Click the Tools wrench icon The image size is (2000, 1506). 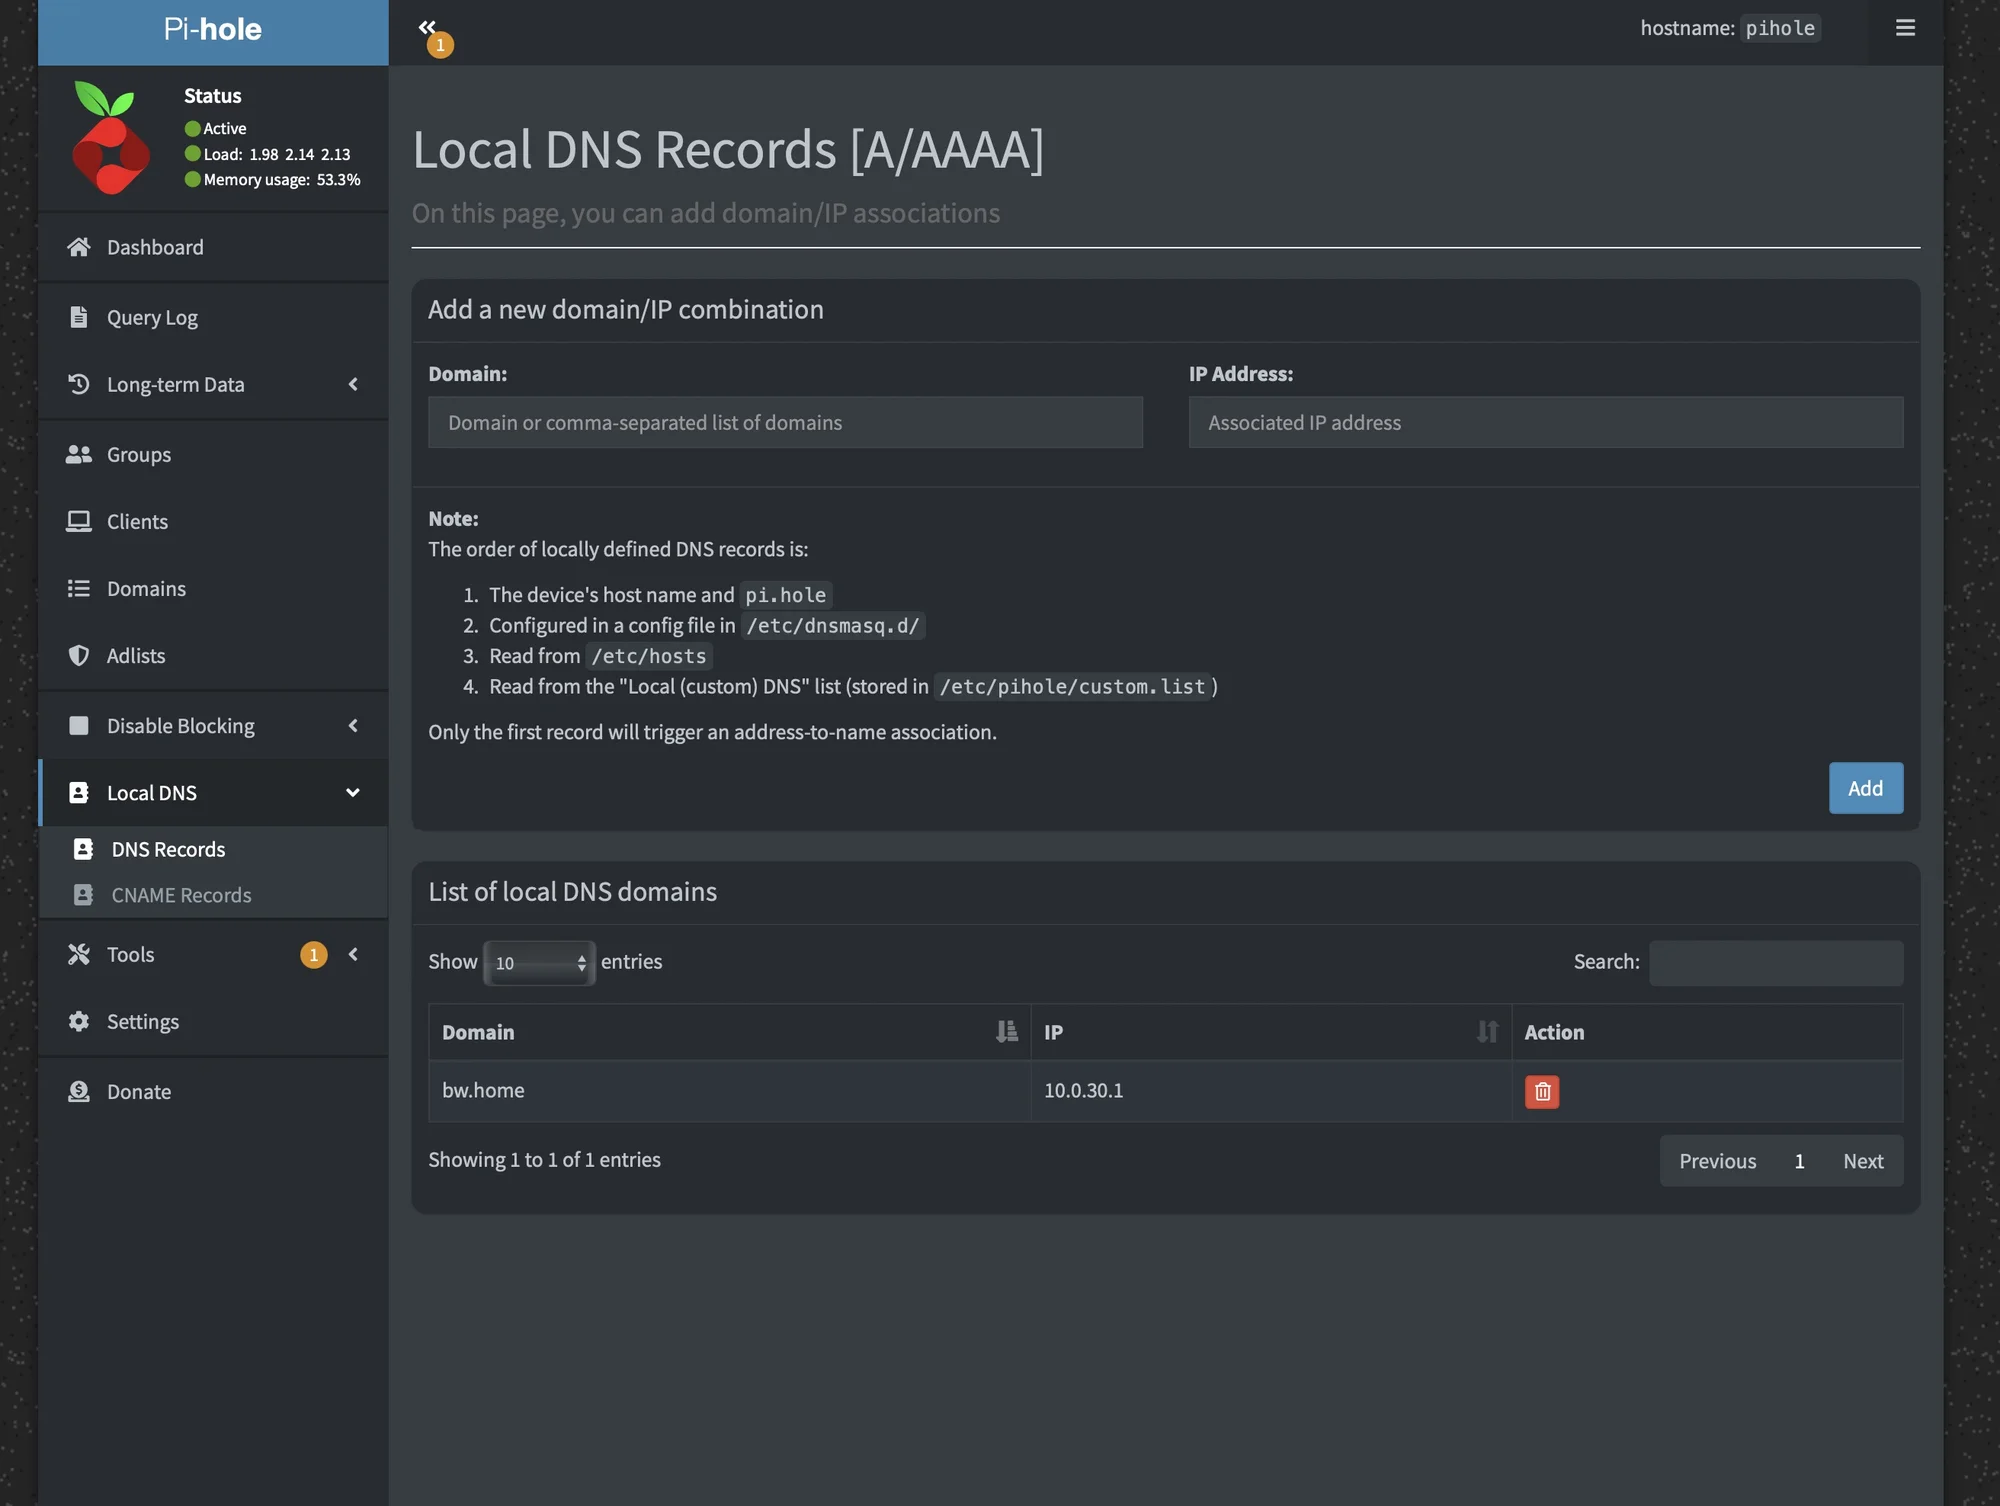79,954
